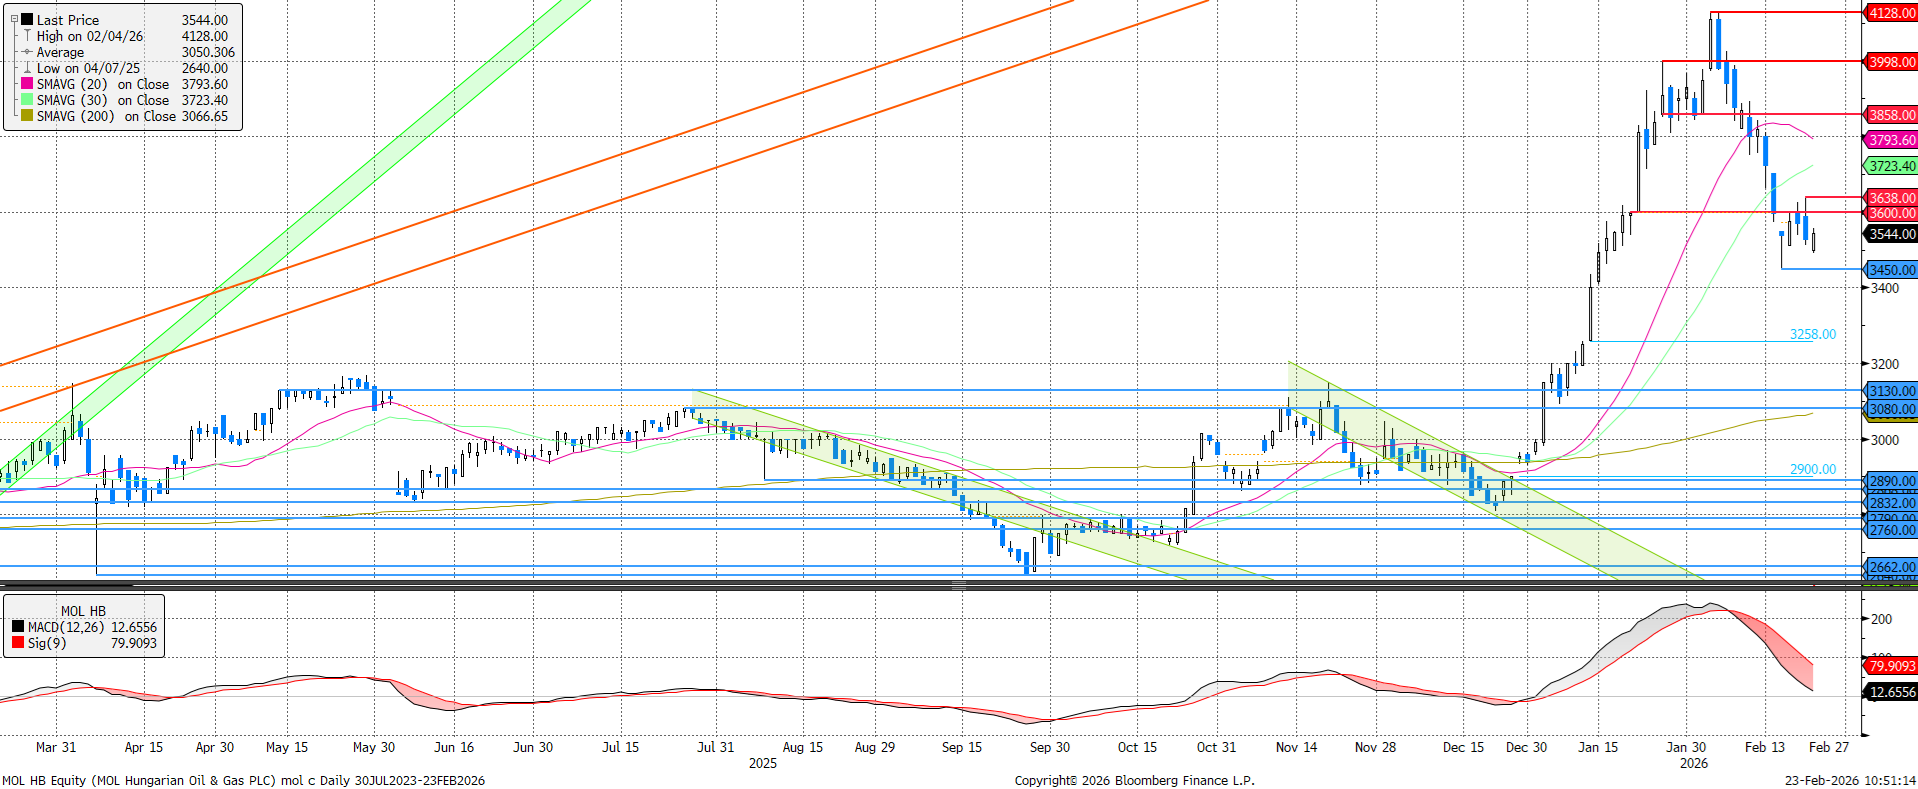Click the magenta SMAVG (20) swatch

click(x=27, y=84)
